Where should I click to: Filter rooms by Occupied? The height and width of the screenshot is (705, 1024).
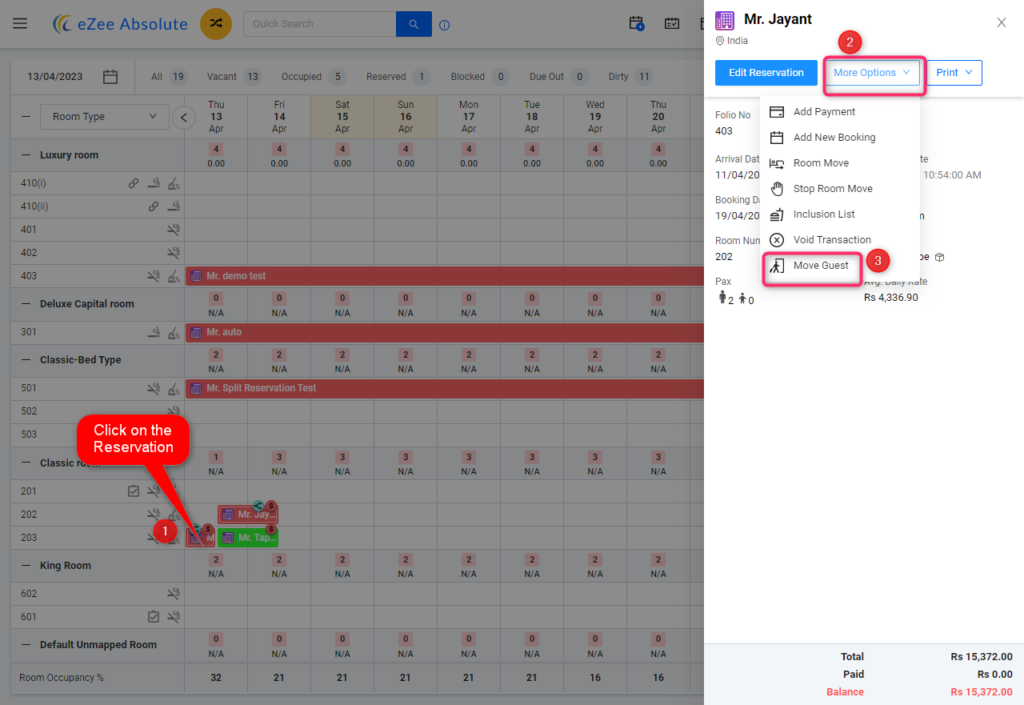pyautogui.click(x=313, y=77)
